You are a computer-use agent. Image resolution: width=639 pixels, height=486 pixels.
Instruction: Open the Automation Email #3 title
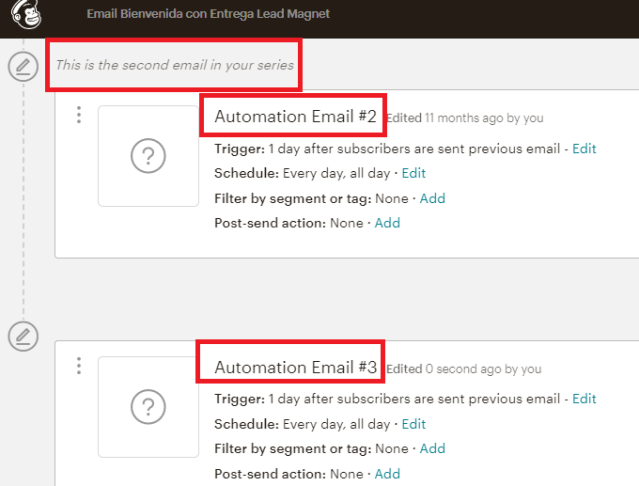[x=295, y=368]
